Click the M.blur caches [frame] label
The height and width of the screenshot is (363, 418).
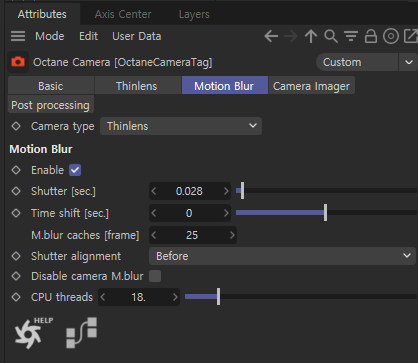pyautogui.click(x=85, y=235)
